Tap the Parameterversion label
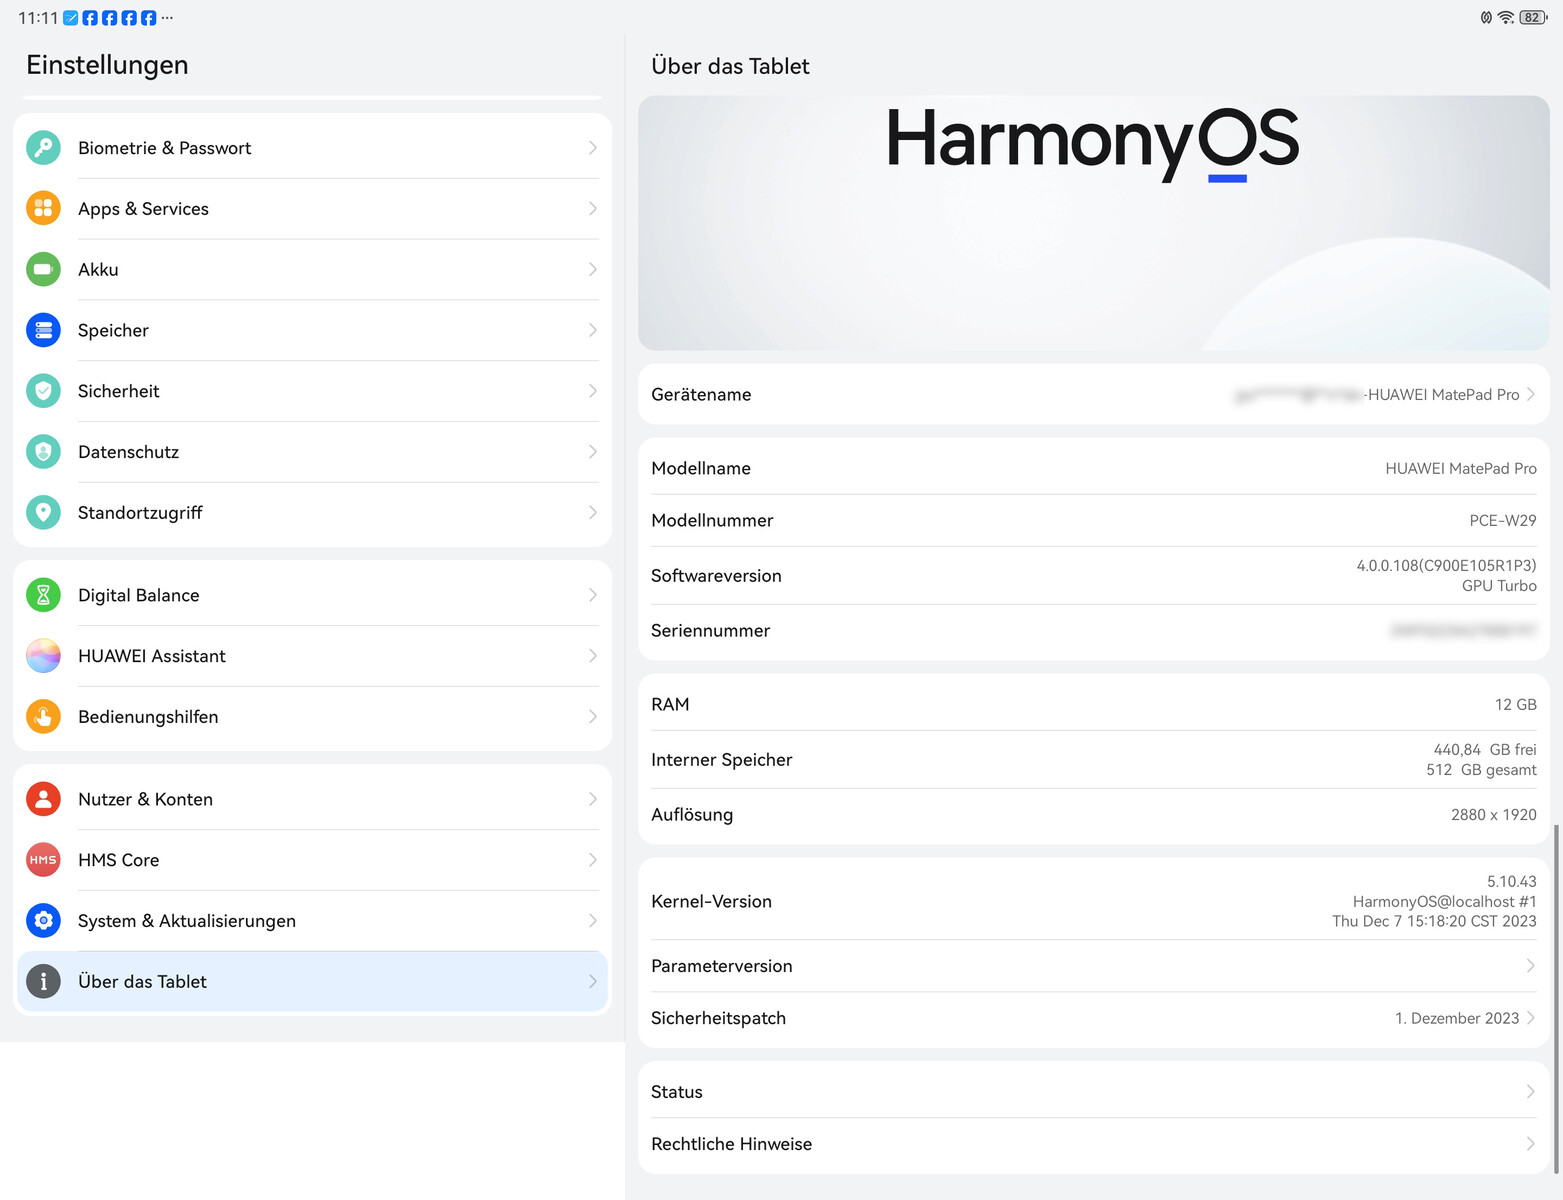The width and height of the screenshot is (1563, 1200). point(721,966)
